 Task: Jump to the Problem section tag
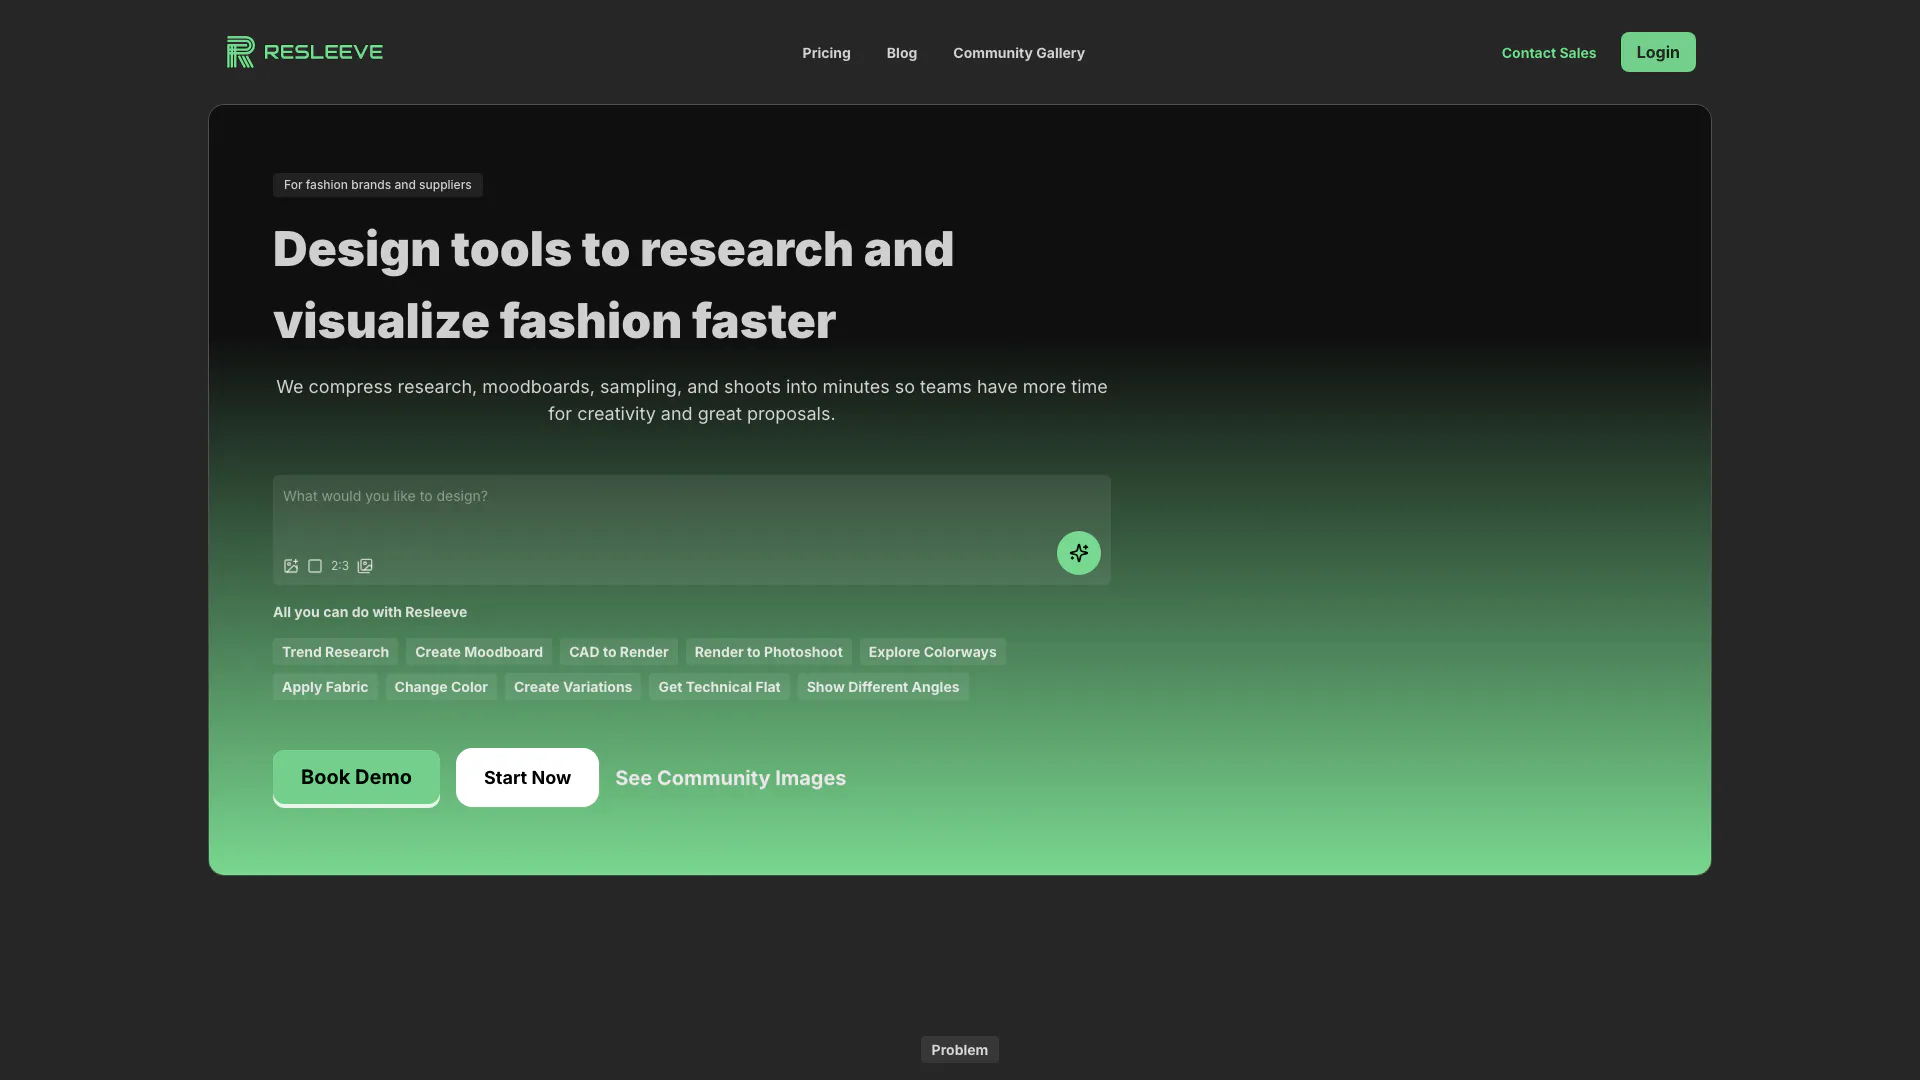coord(959,1050)
